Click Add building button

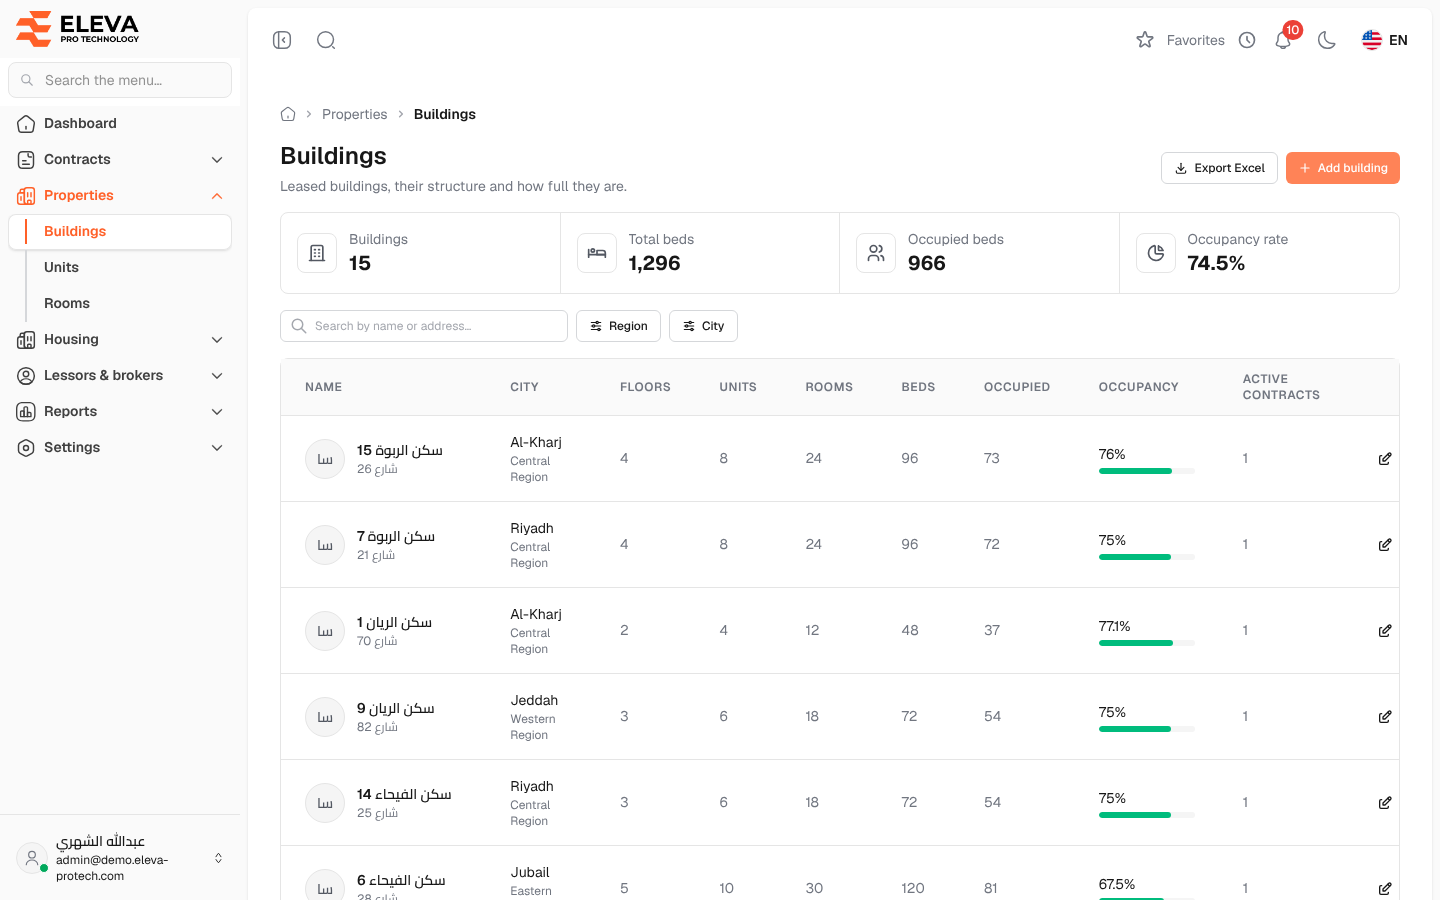(1343, 168)
